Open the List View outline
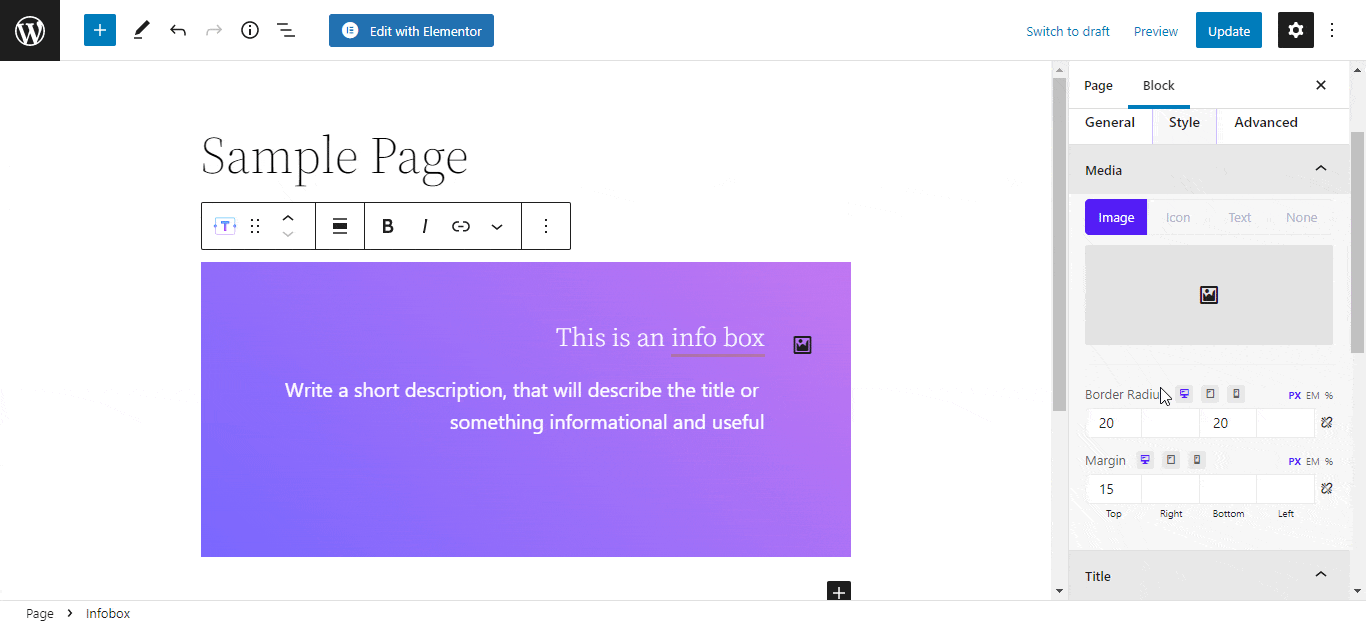Viewport: 1366px width, 625px height. tap(286, 30)
